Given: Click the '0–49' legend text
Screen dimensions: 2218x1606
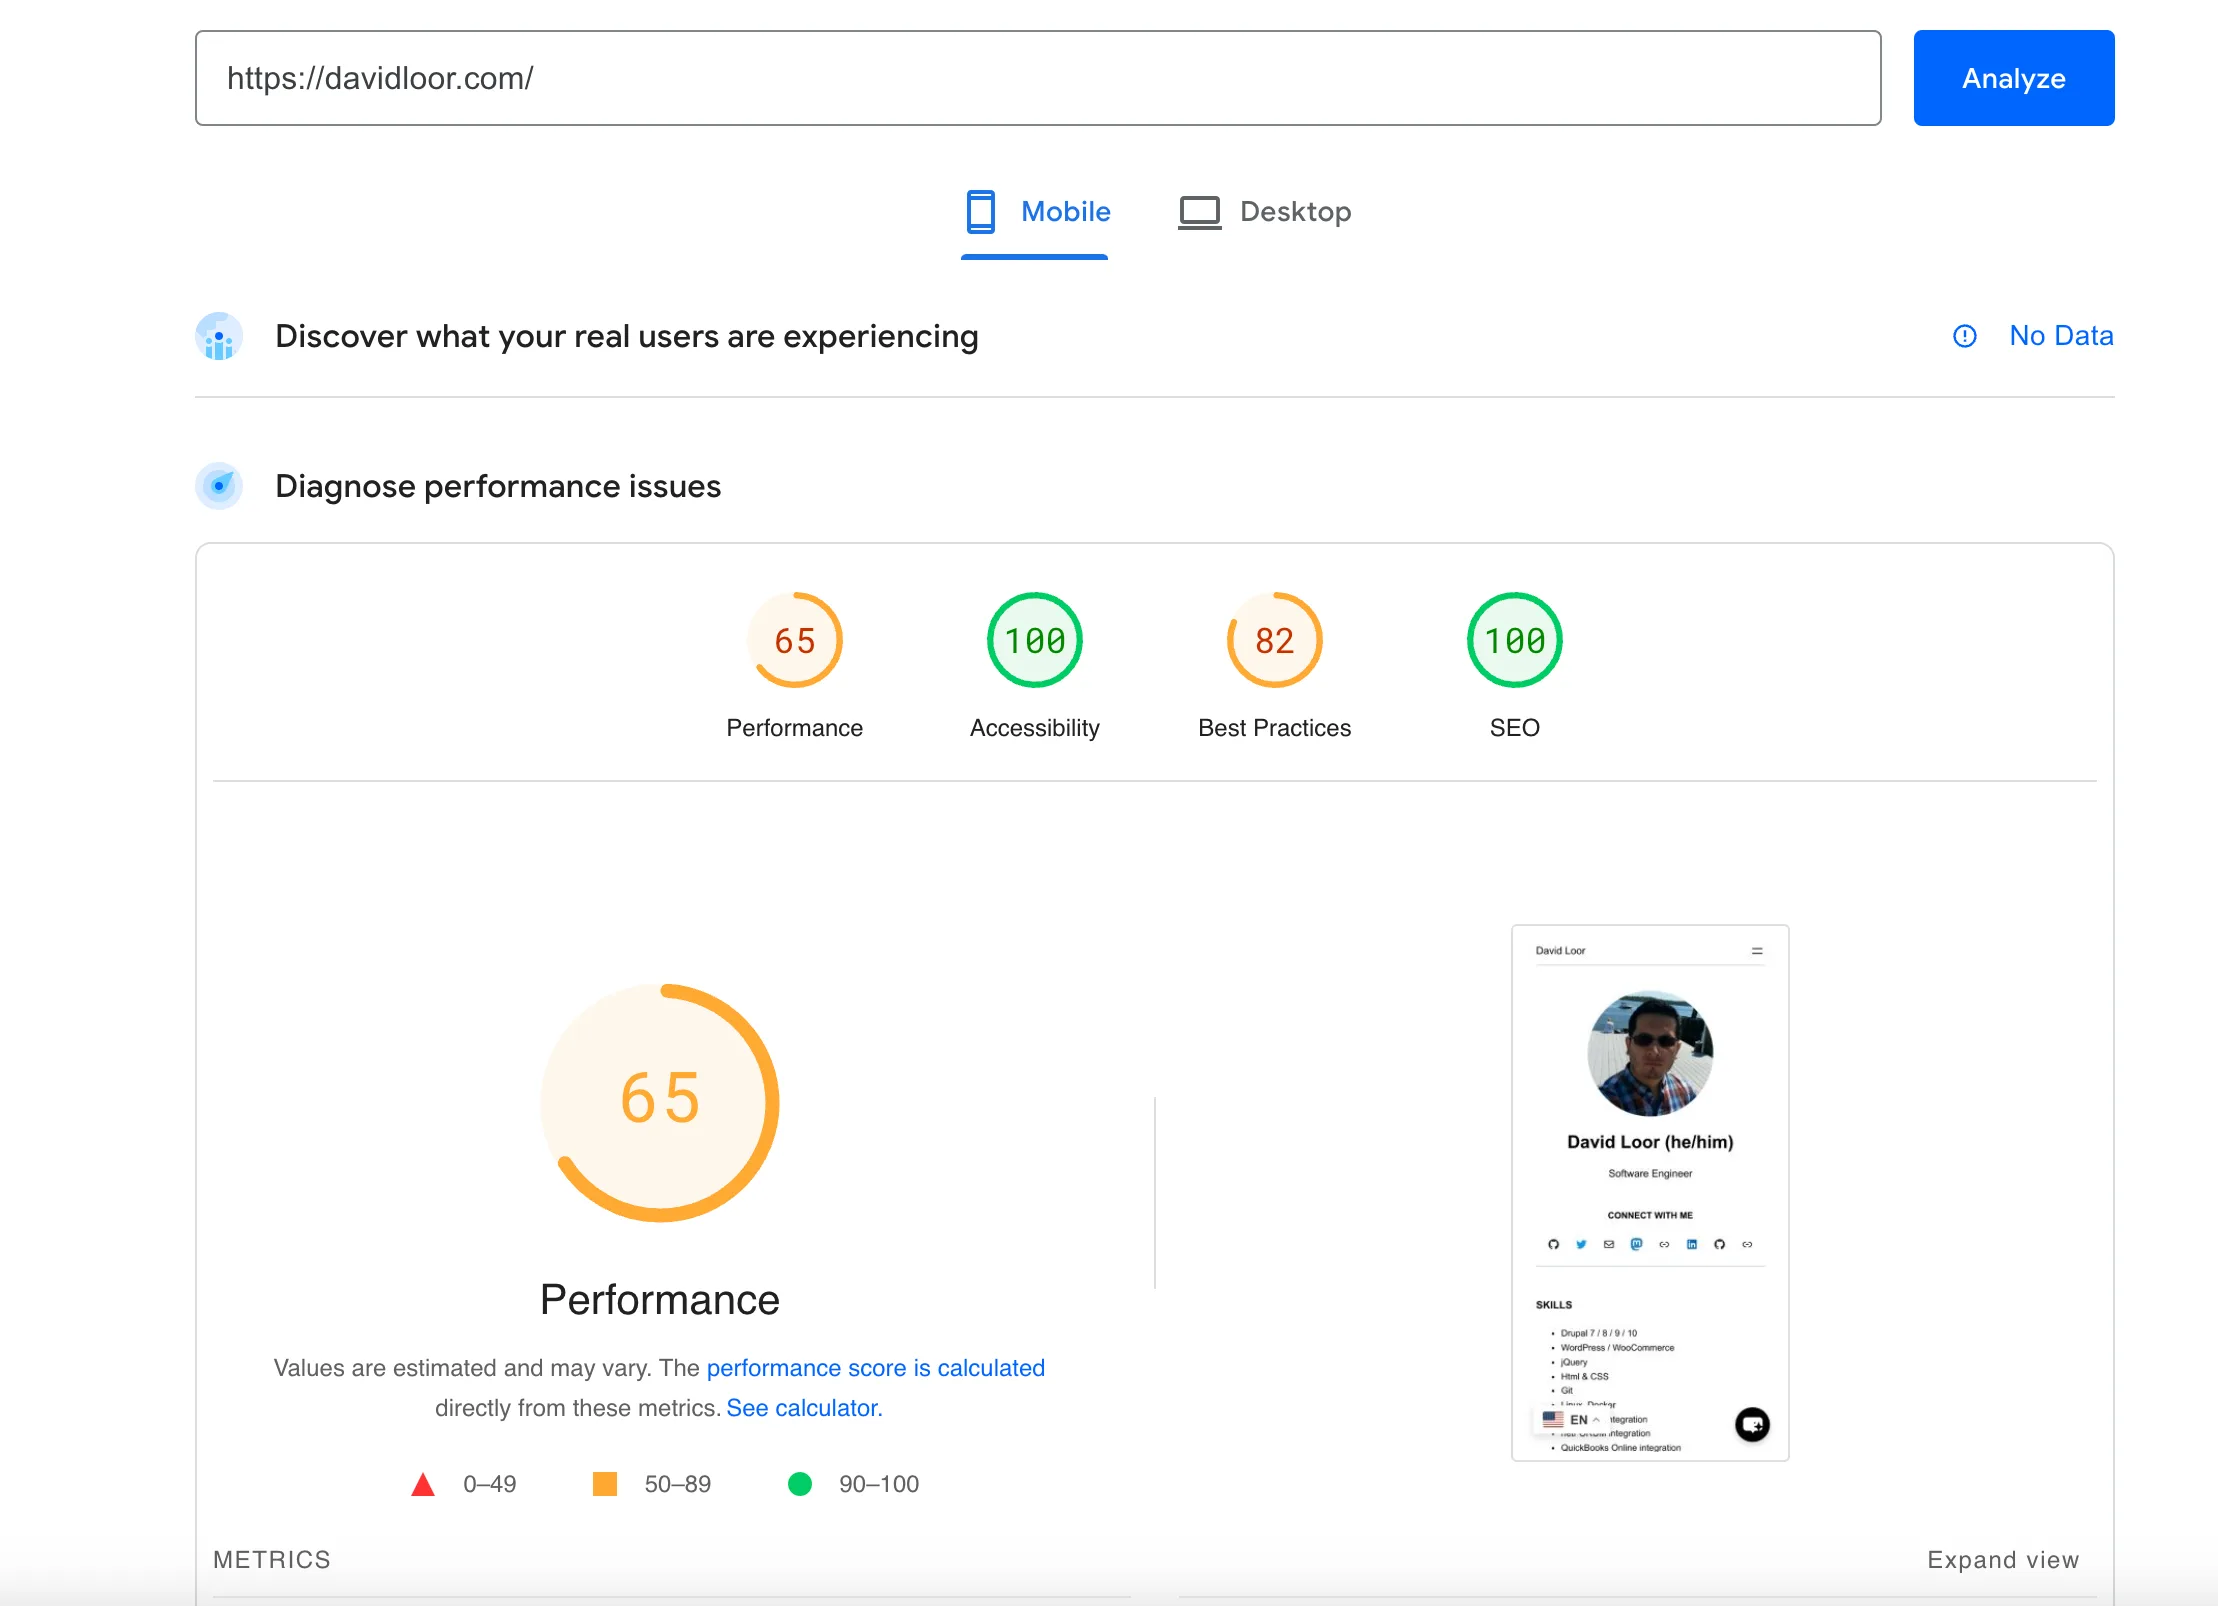Looking at the screenshot, I should click(x=490, y=1484).
